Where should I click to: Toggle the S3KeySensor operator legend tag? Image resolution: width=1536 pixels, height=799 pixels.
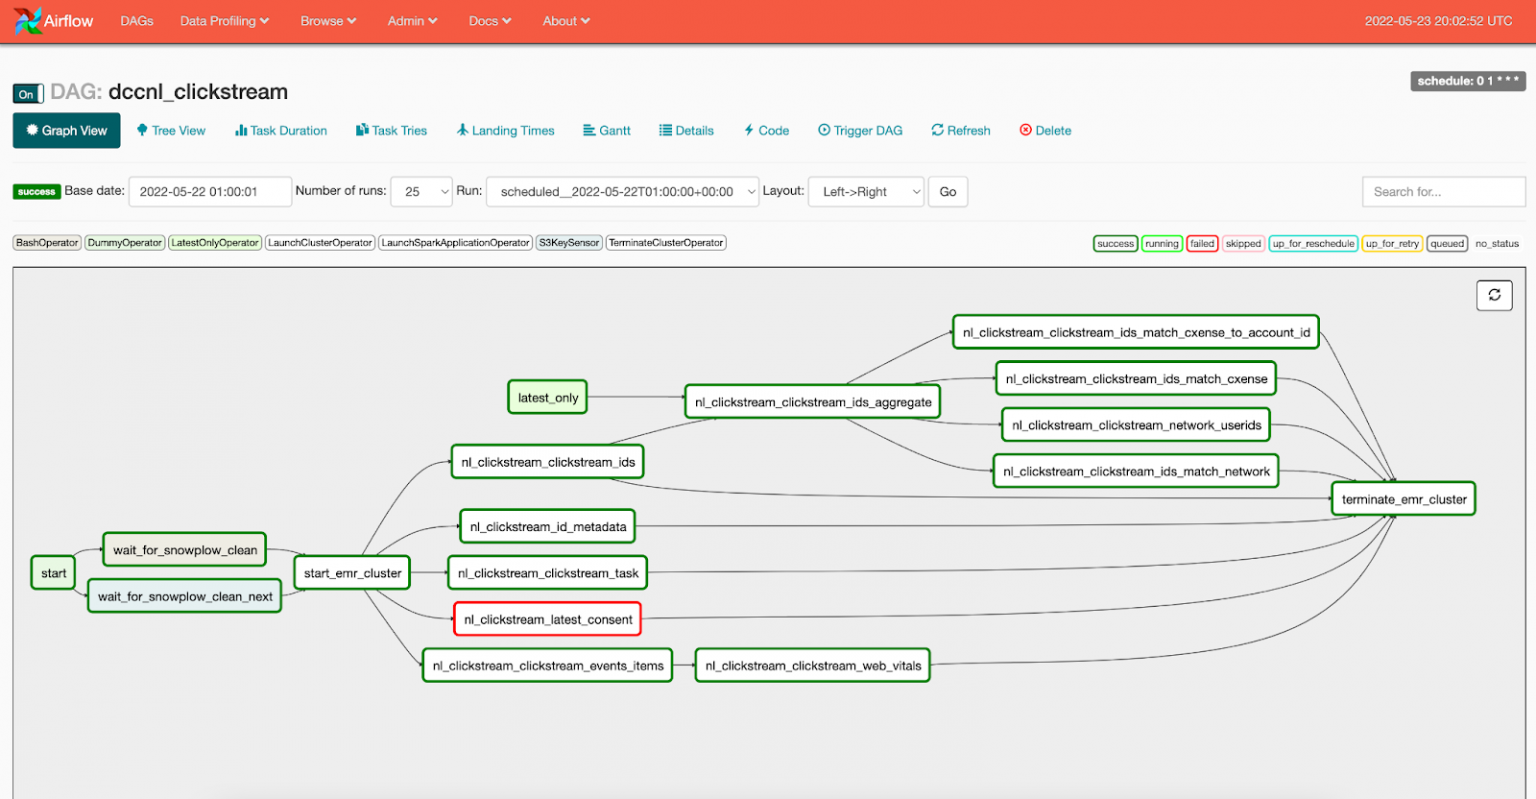(569, 243)
